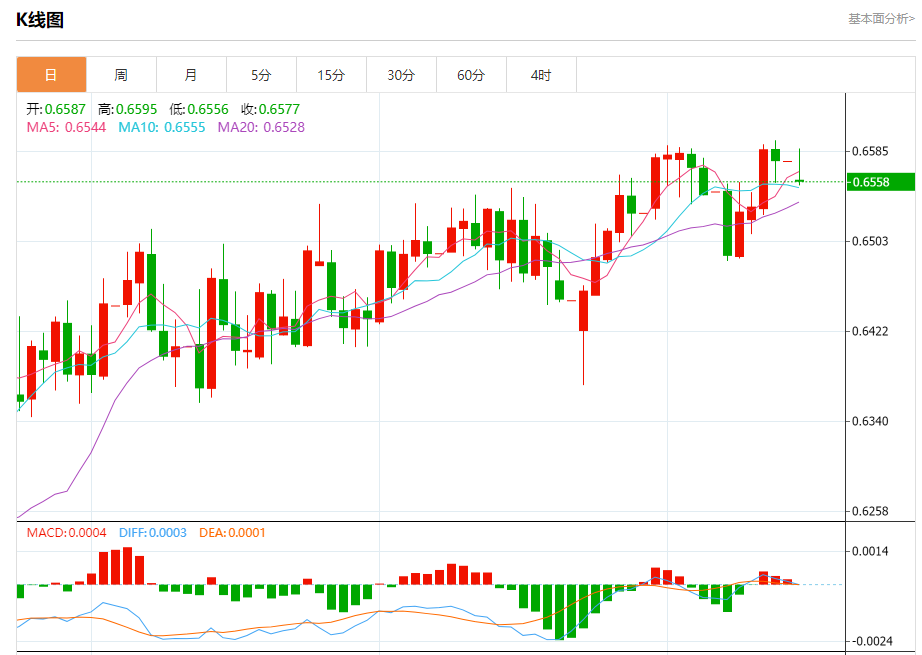
Task: Click the MA5: 0.6544 legend
Action: [x=66, y=127]
